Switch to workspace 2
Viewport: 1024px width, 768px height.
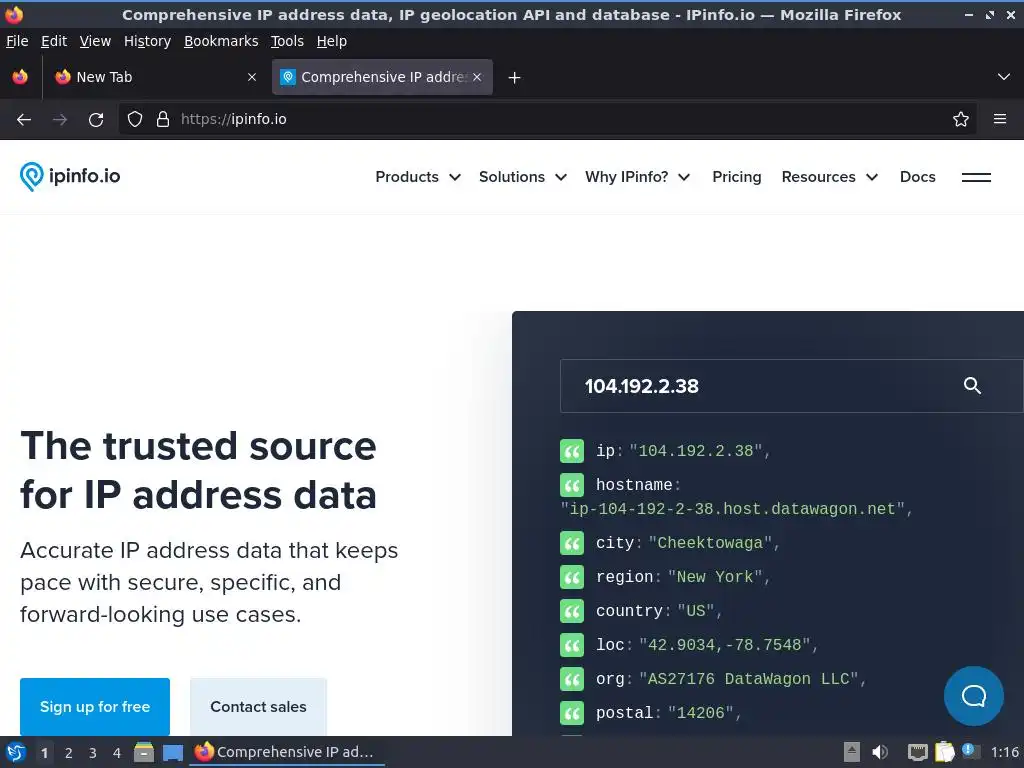[x=69, y=753]
